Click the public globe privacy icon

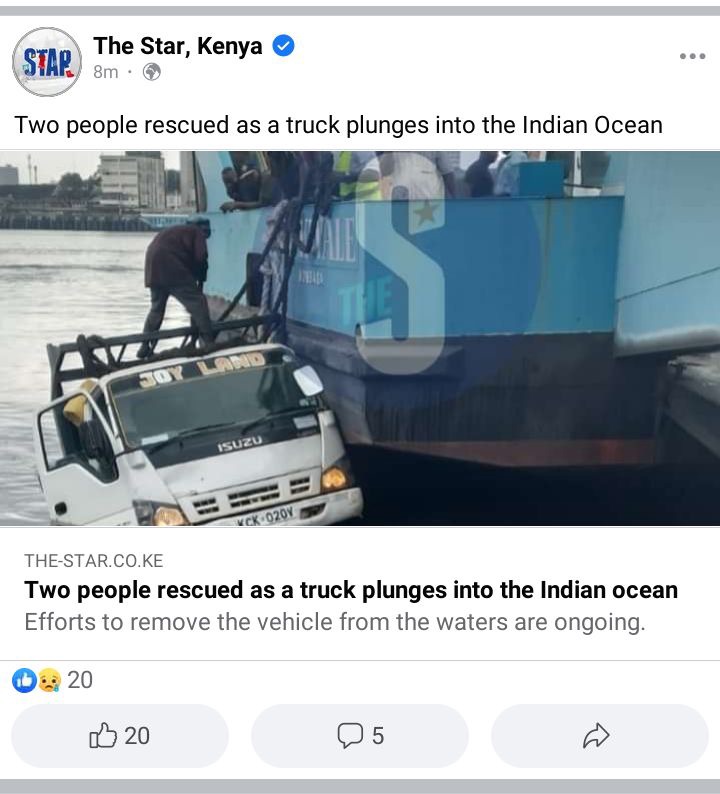pyautogui.click(x=152, y=72)
